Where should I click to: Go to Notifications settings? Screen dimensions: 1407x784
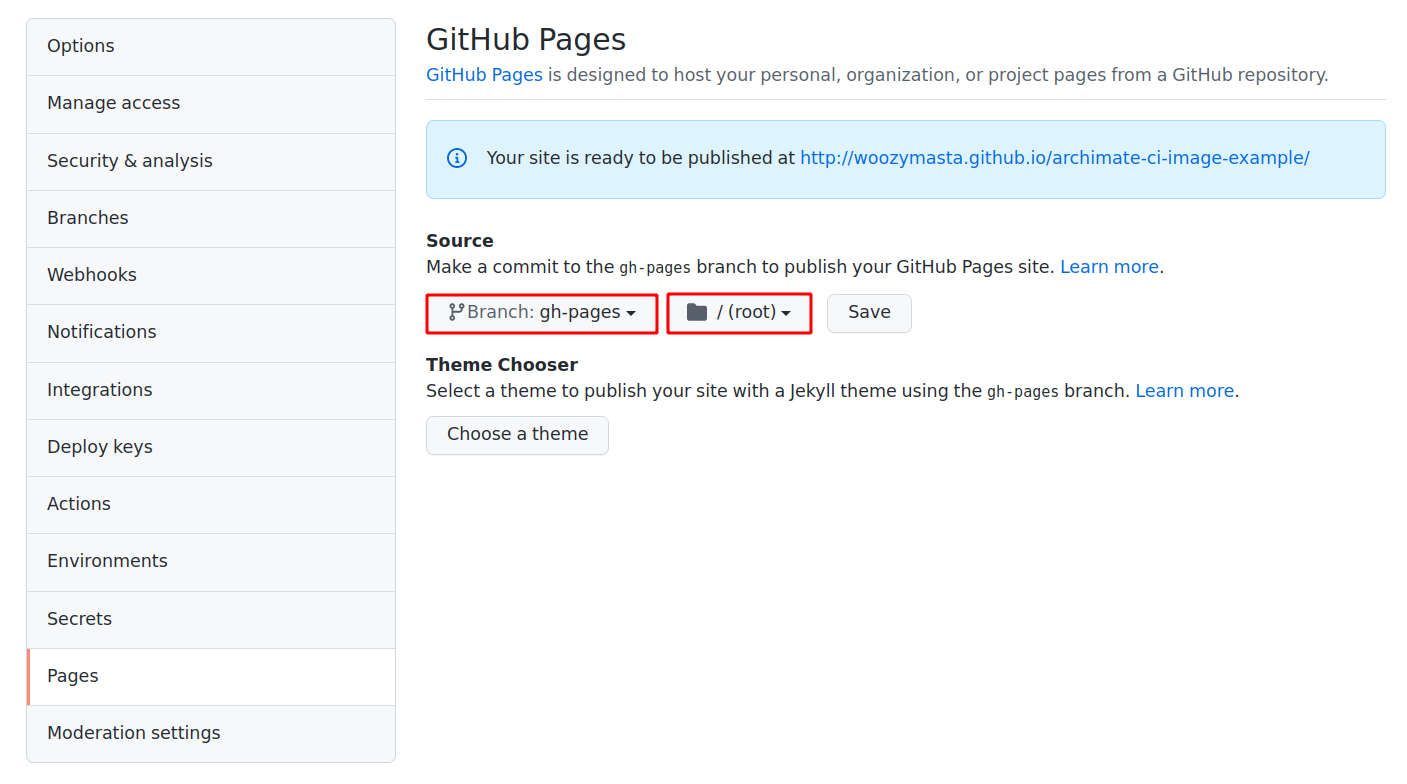211,333
